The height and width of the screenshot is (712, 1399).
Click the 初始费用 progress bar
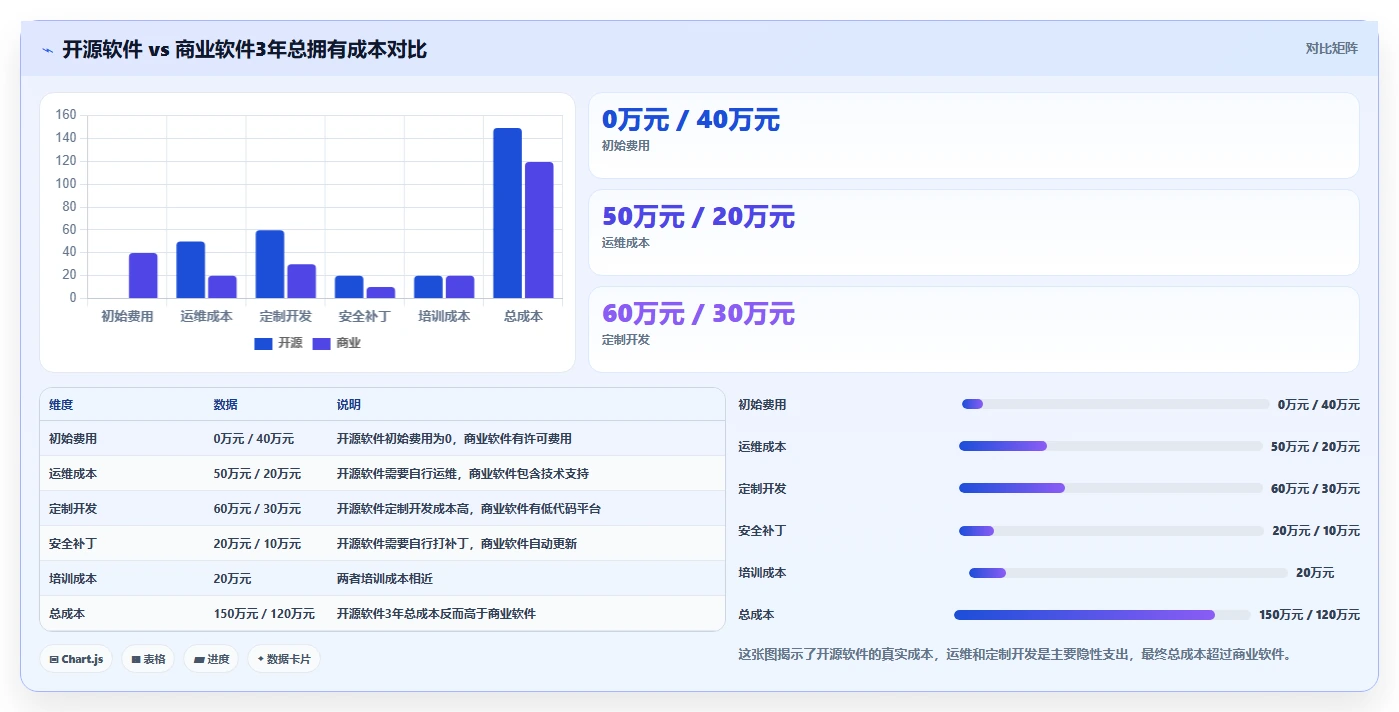tap(1115, 404)
